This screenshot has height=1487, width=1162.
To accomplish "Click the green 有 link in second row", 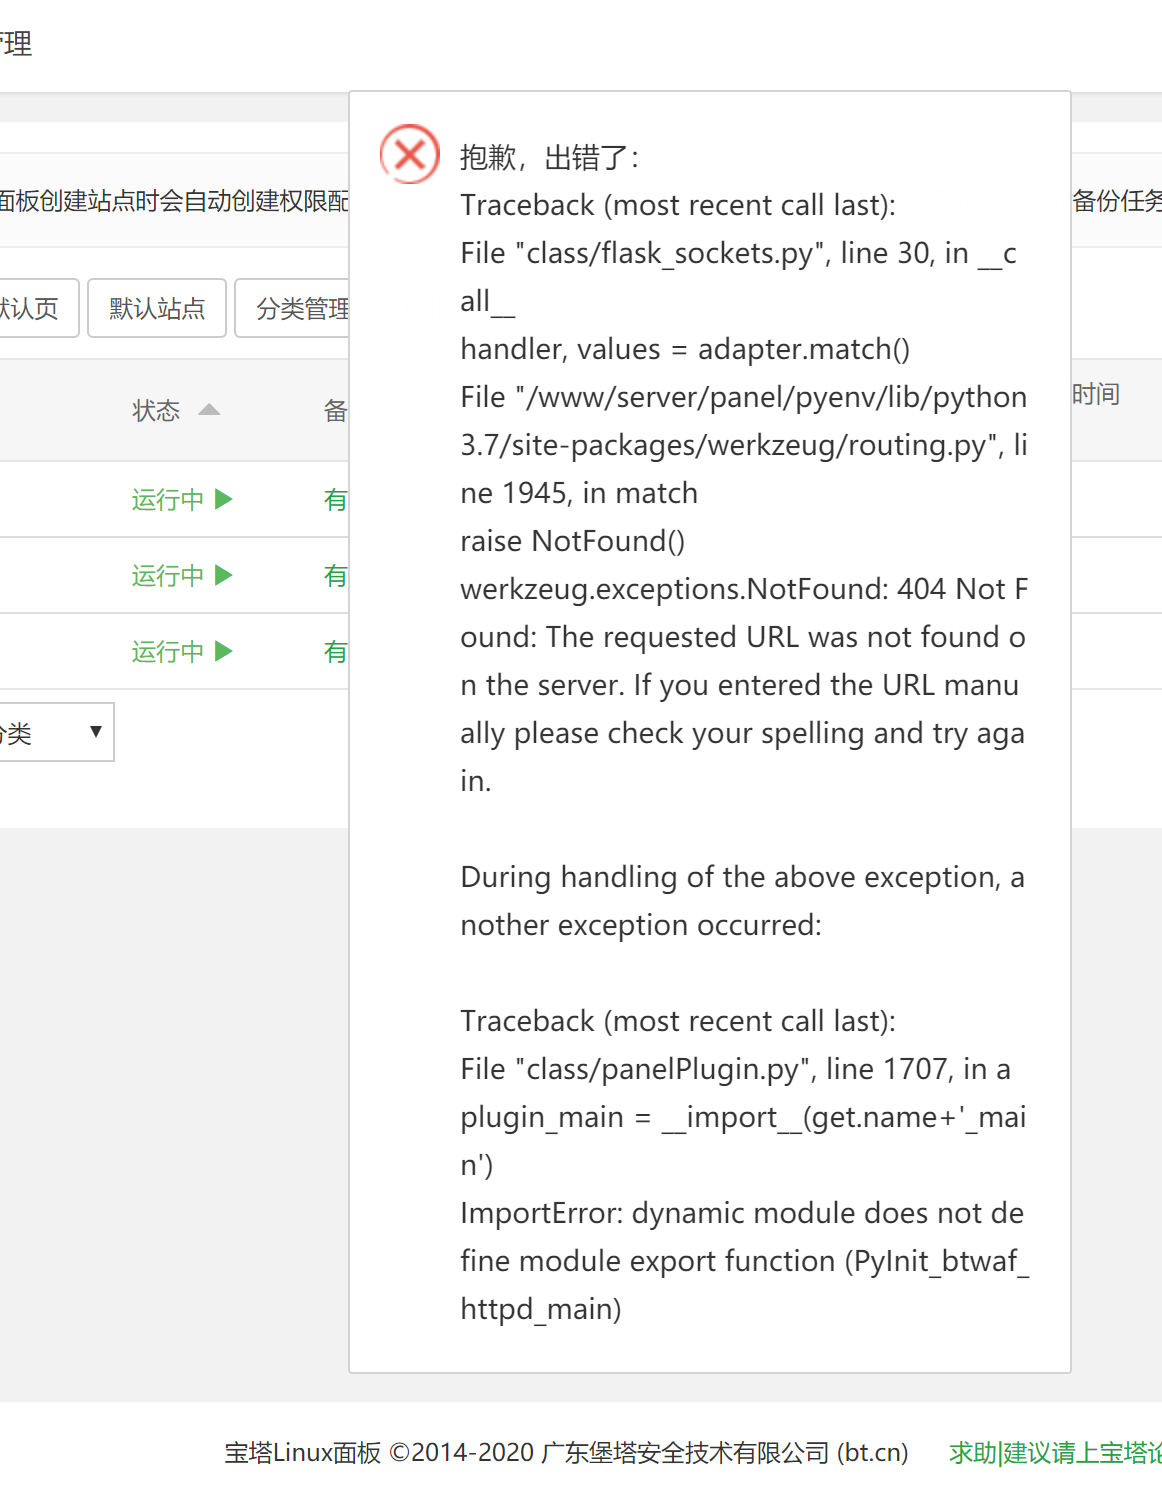I will (335, 576).
